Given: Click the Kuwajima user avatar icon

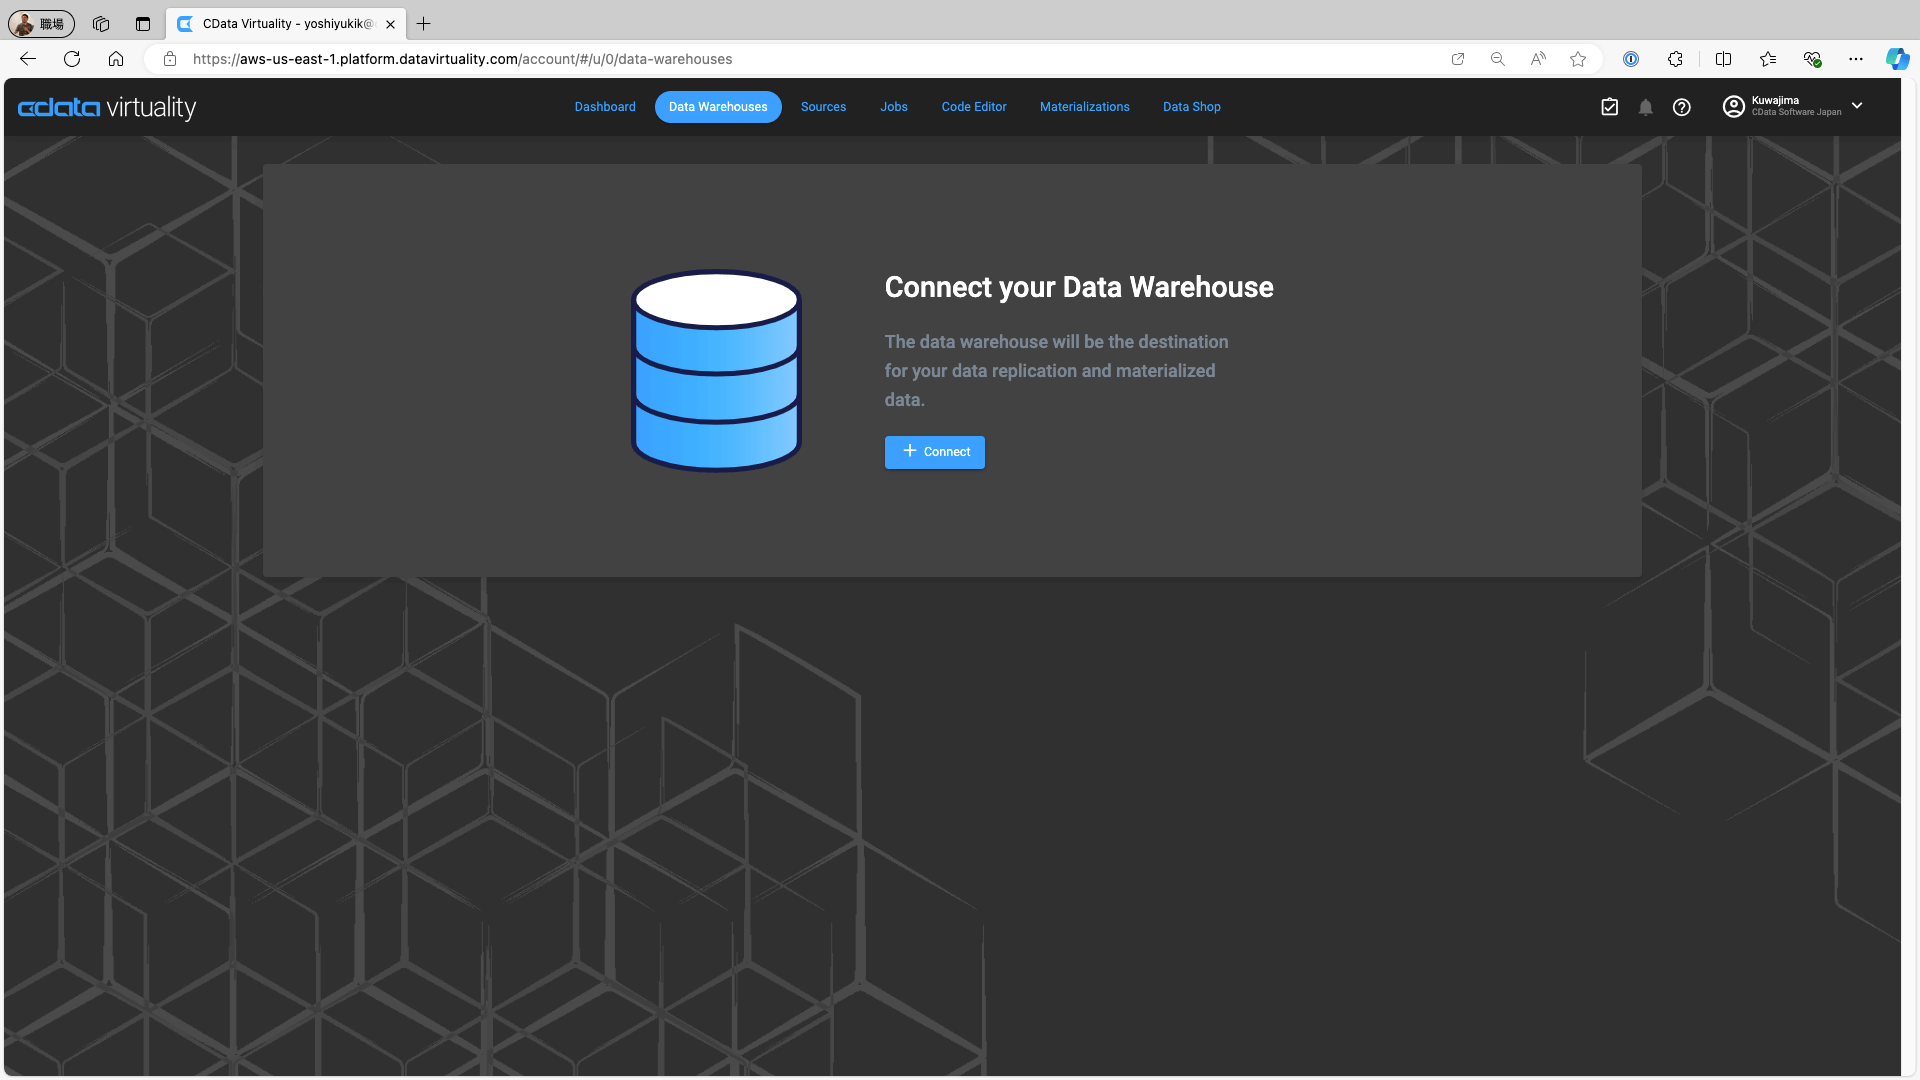Looking at the screenshot, I should (x=1733, y=106).
